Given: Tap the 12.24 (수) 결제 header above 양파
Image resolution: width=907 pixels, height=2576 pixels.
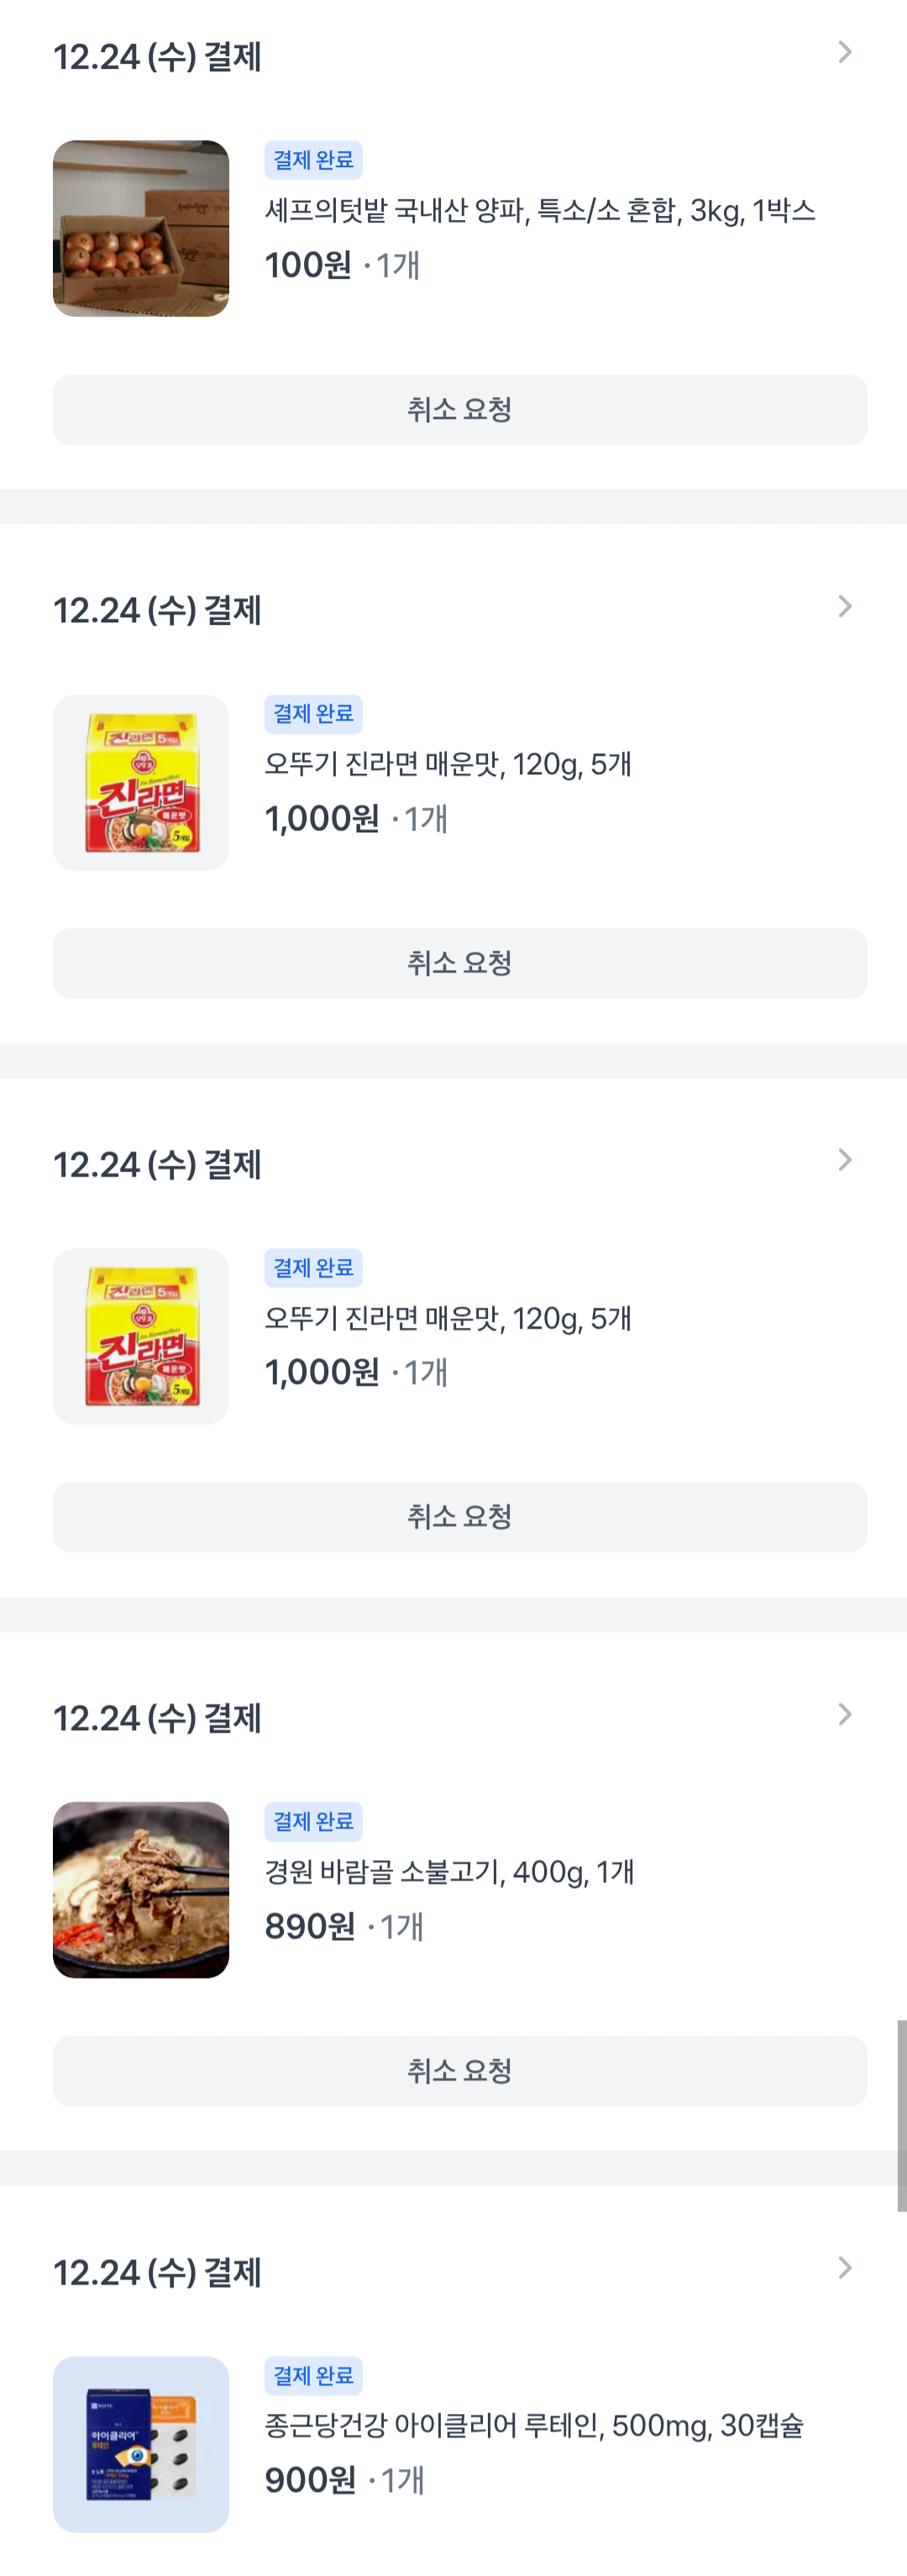Looking at the screenshot, I should click(157, 57).
